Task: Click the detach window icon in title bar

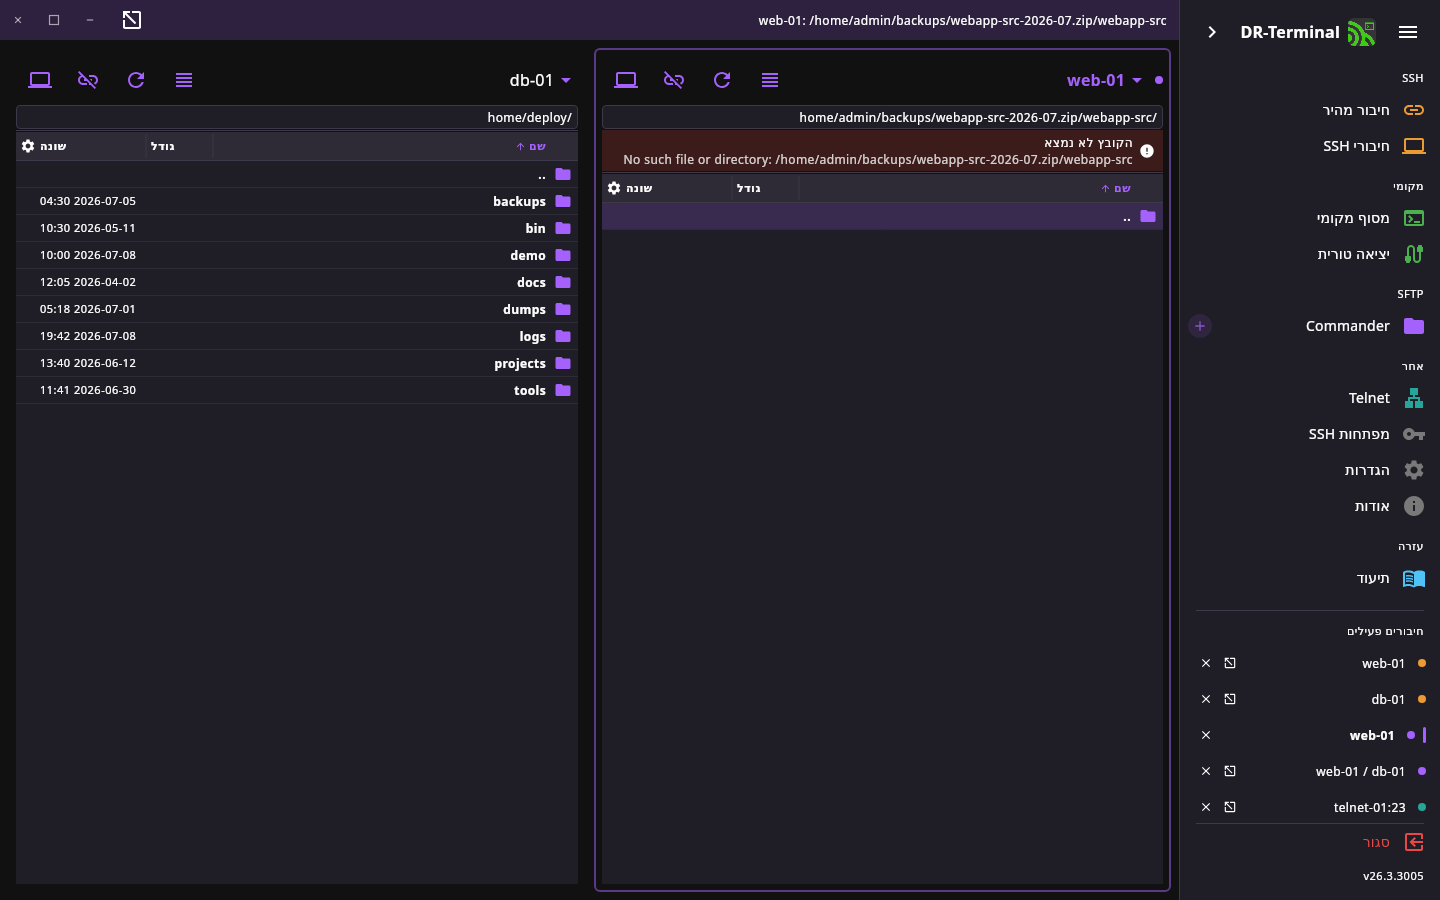Action: tap(132, 20)
